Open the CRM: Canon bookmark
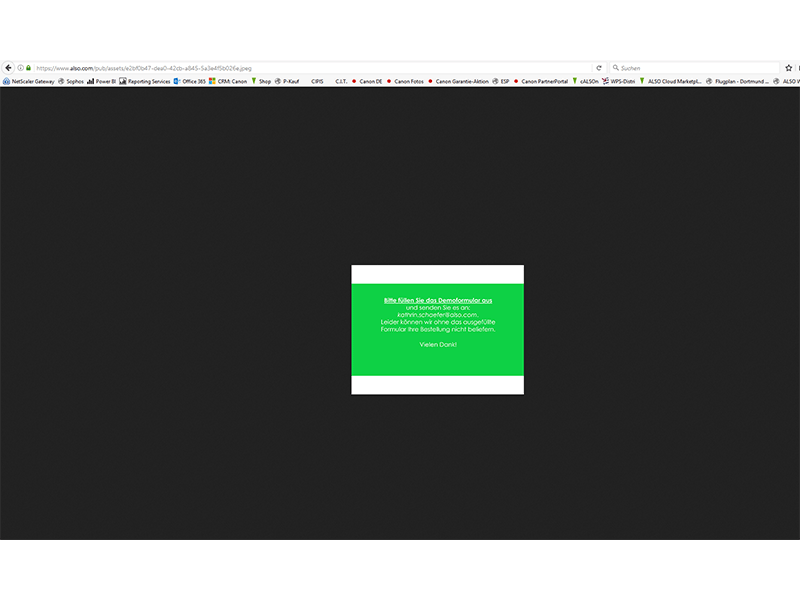The image size is (800, 600). click(231, 81)
